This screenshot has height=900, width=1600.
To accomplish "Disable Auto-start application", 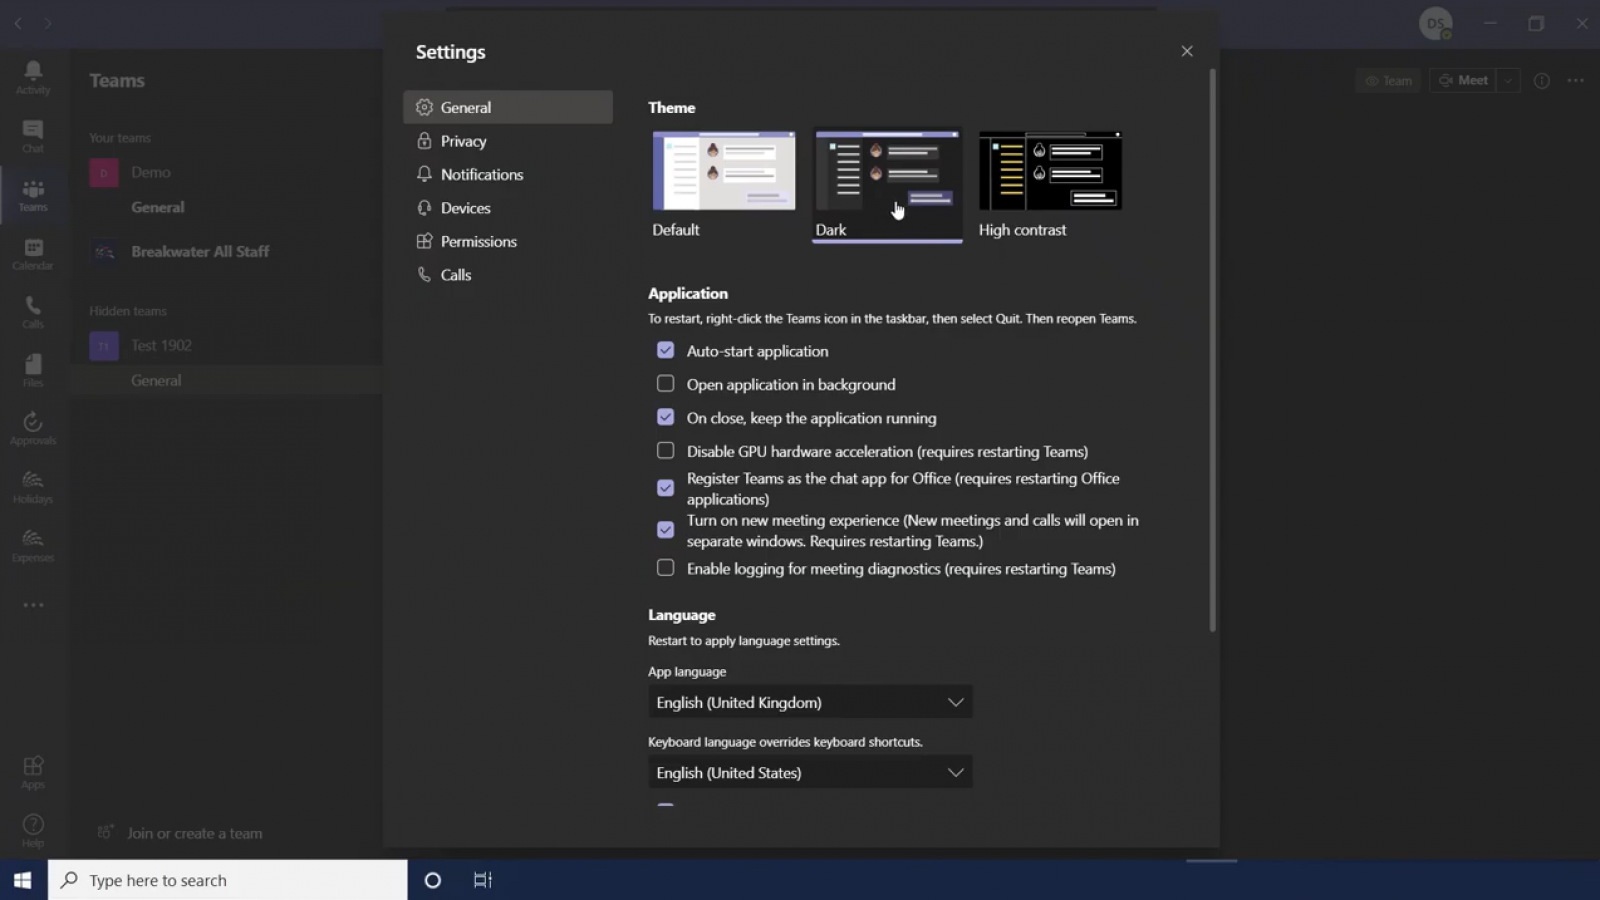I will (x=665, y=350).
